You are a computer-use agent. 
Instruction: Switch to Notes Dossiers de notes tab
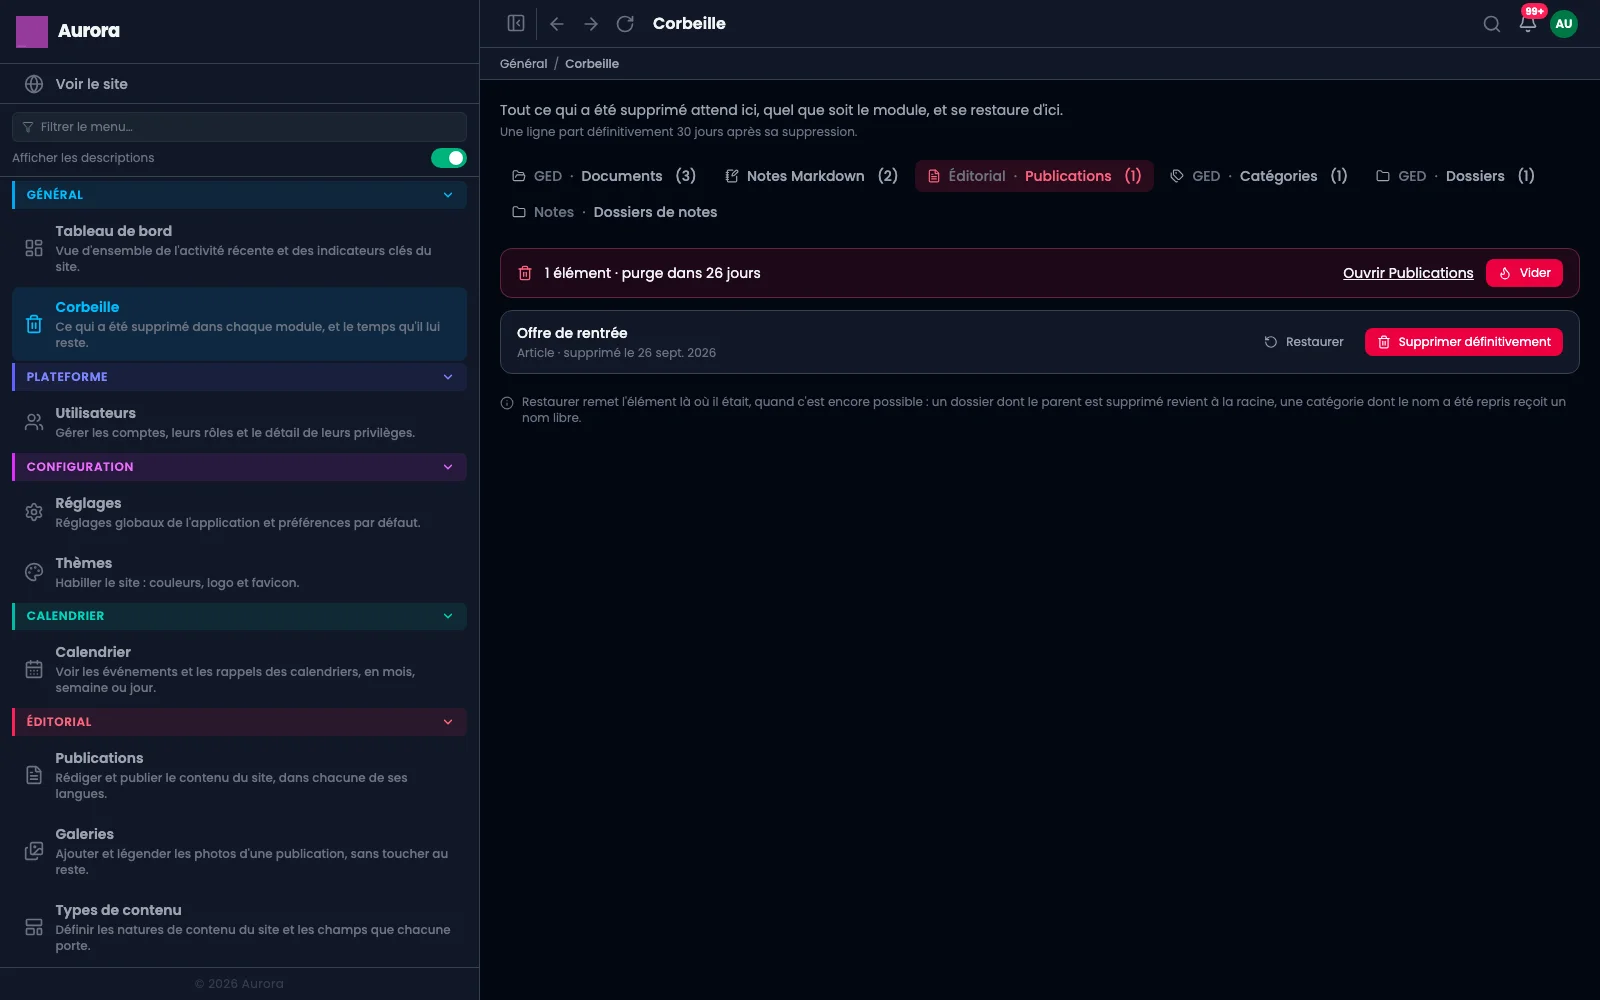pyautogui.click(x=615, y=212)
